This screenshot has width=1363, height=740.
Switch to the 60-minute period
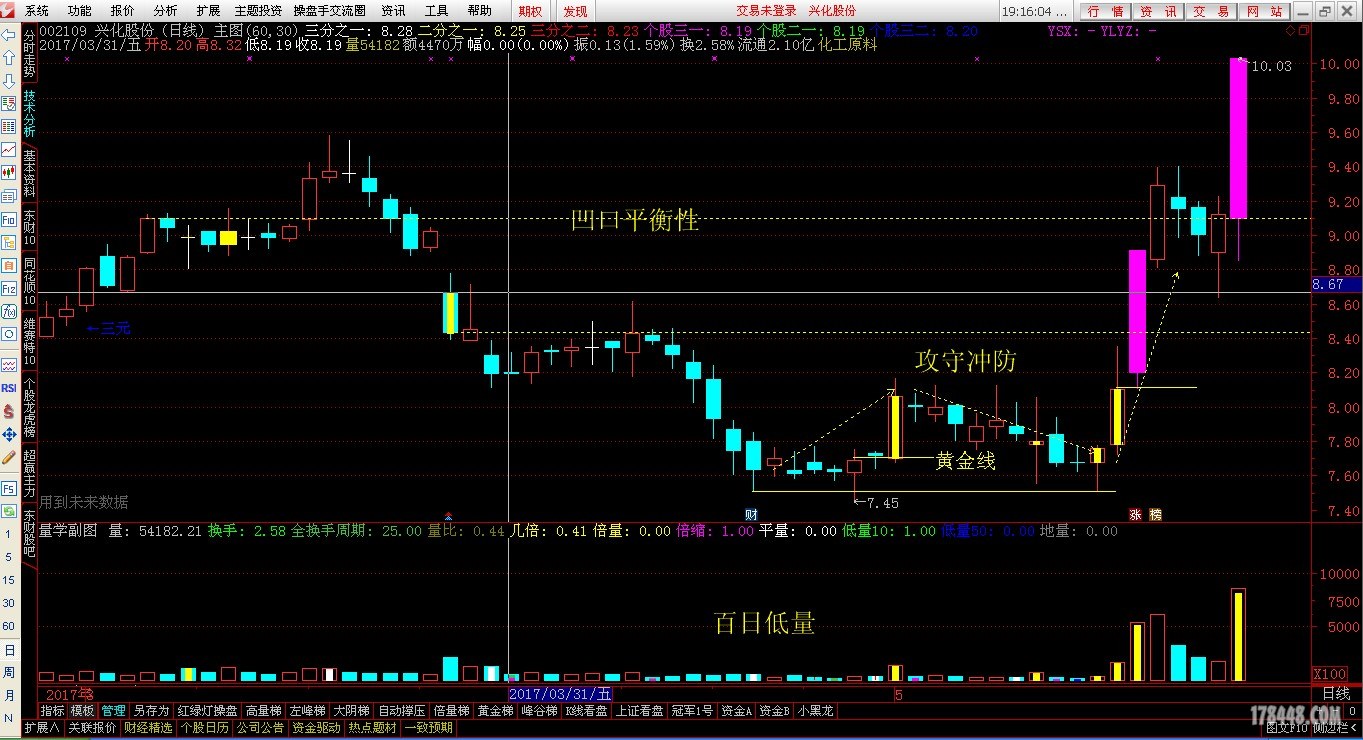click(x=8, y=627)
